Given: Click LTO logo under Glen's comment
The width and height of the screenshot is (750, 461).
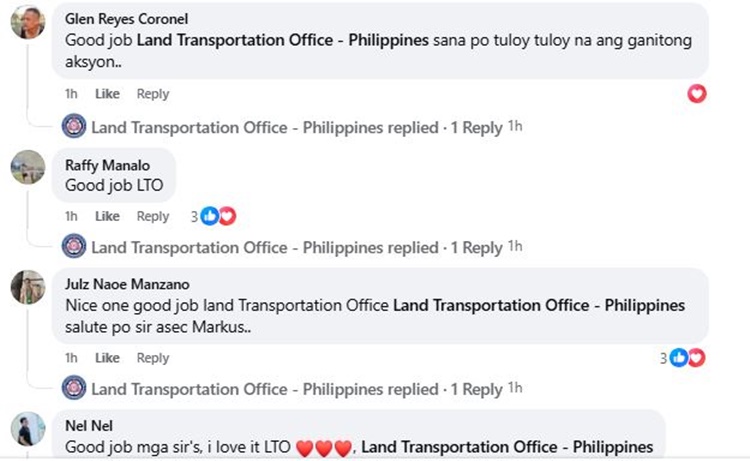Looking at the screenshot, I should [x=74, y=127].
